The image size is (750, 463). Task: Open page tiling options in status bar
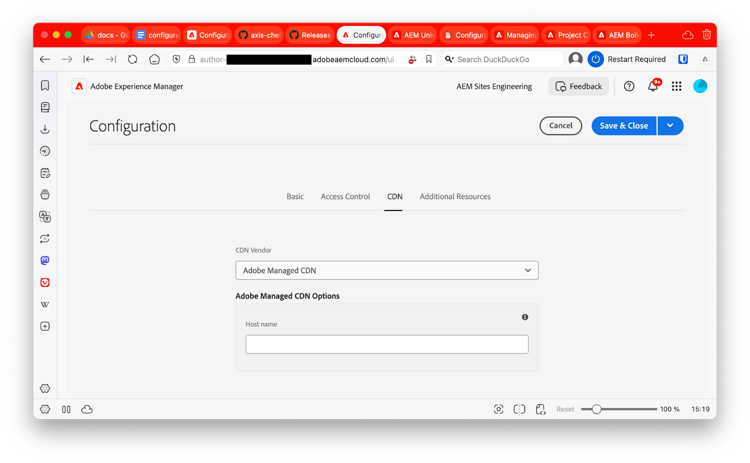pyautogui.click(x=519, y=409)
